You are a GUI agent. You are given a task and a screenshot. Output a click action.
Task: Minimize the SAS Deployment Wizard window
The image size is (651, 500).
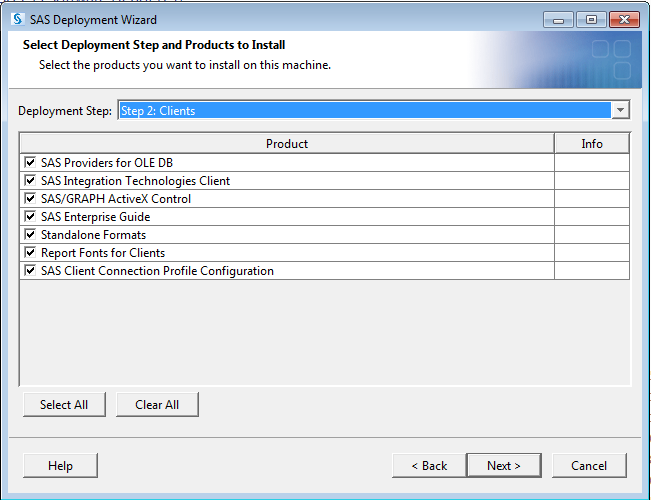[558, 19]
